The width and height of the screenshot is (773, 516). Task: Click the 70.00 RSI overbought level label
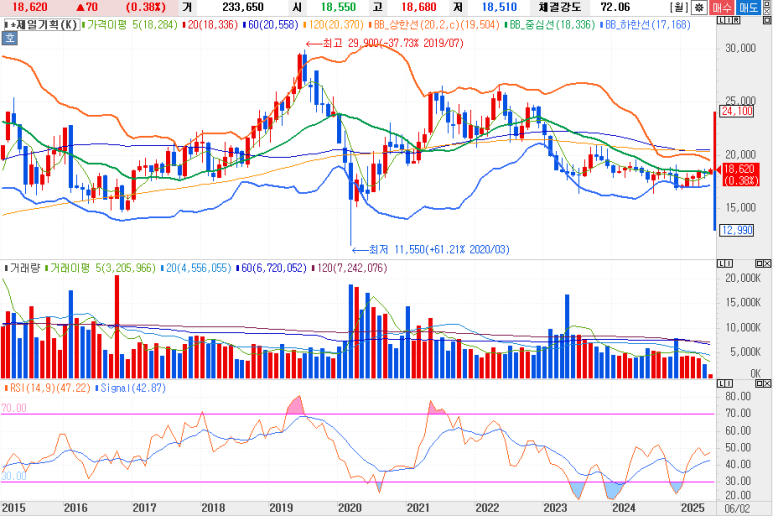pyautogui.click(x=14, y=408)
